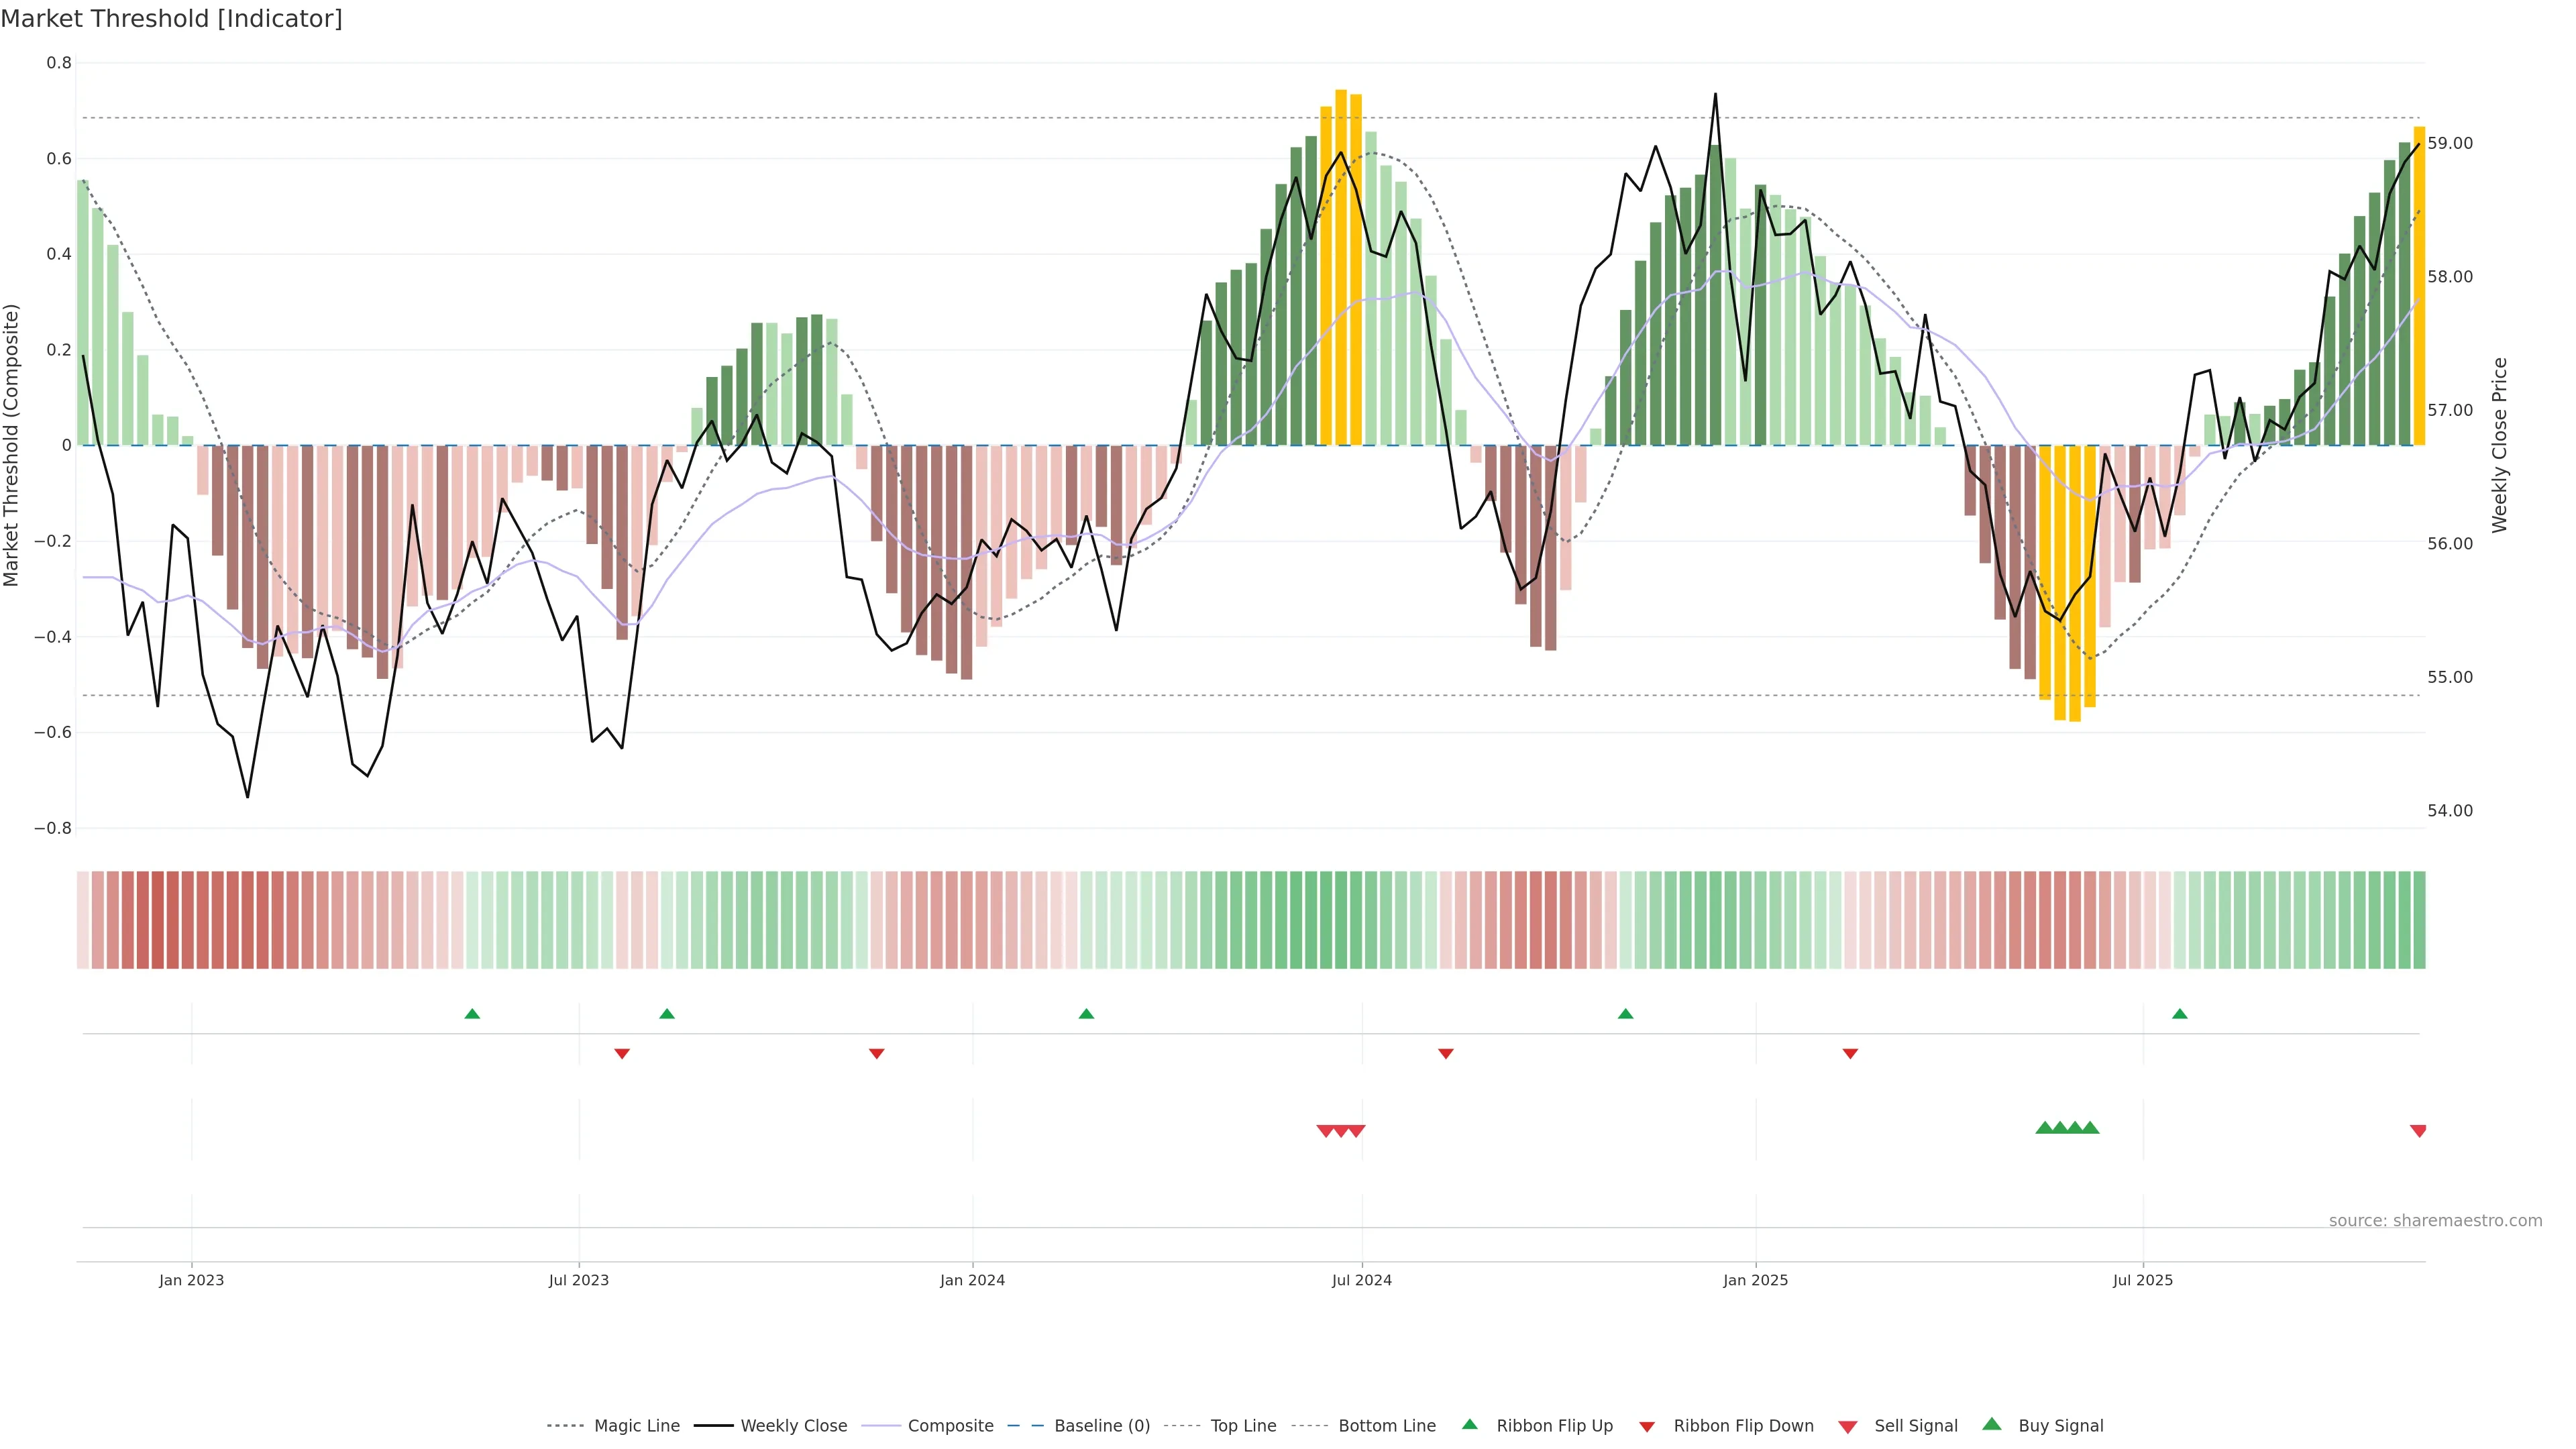Toggle the Composite legend entry
This screenshot has width=2576, height=1449.
[x=950, y=1426]
